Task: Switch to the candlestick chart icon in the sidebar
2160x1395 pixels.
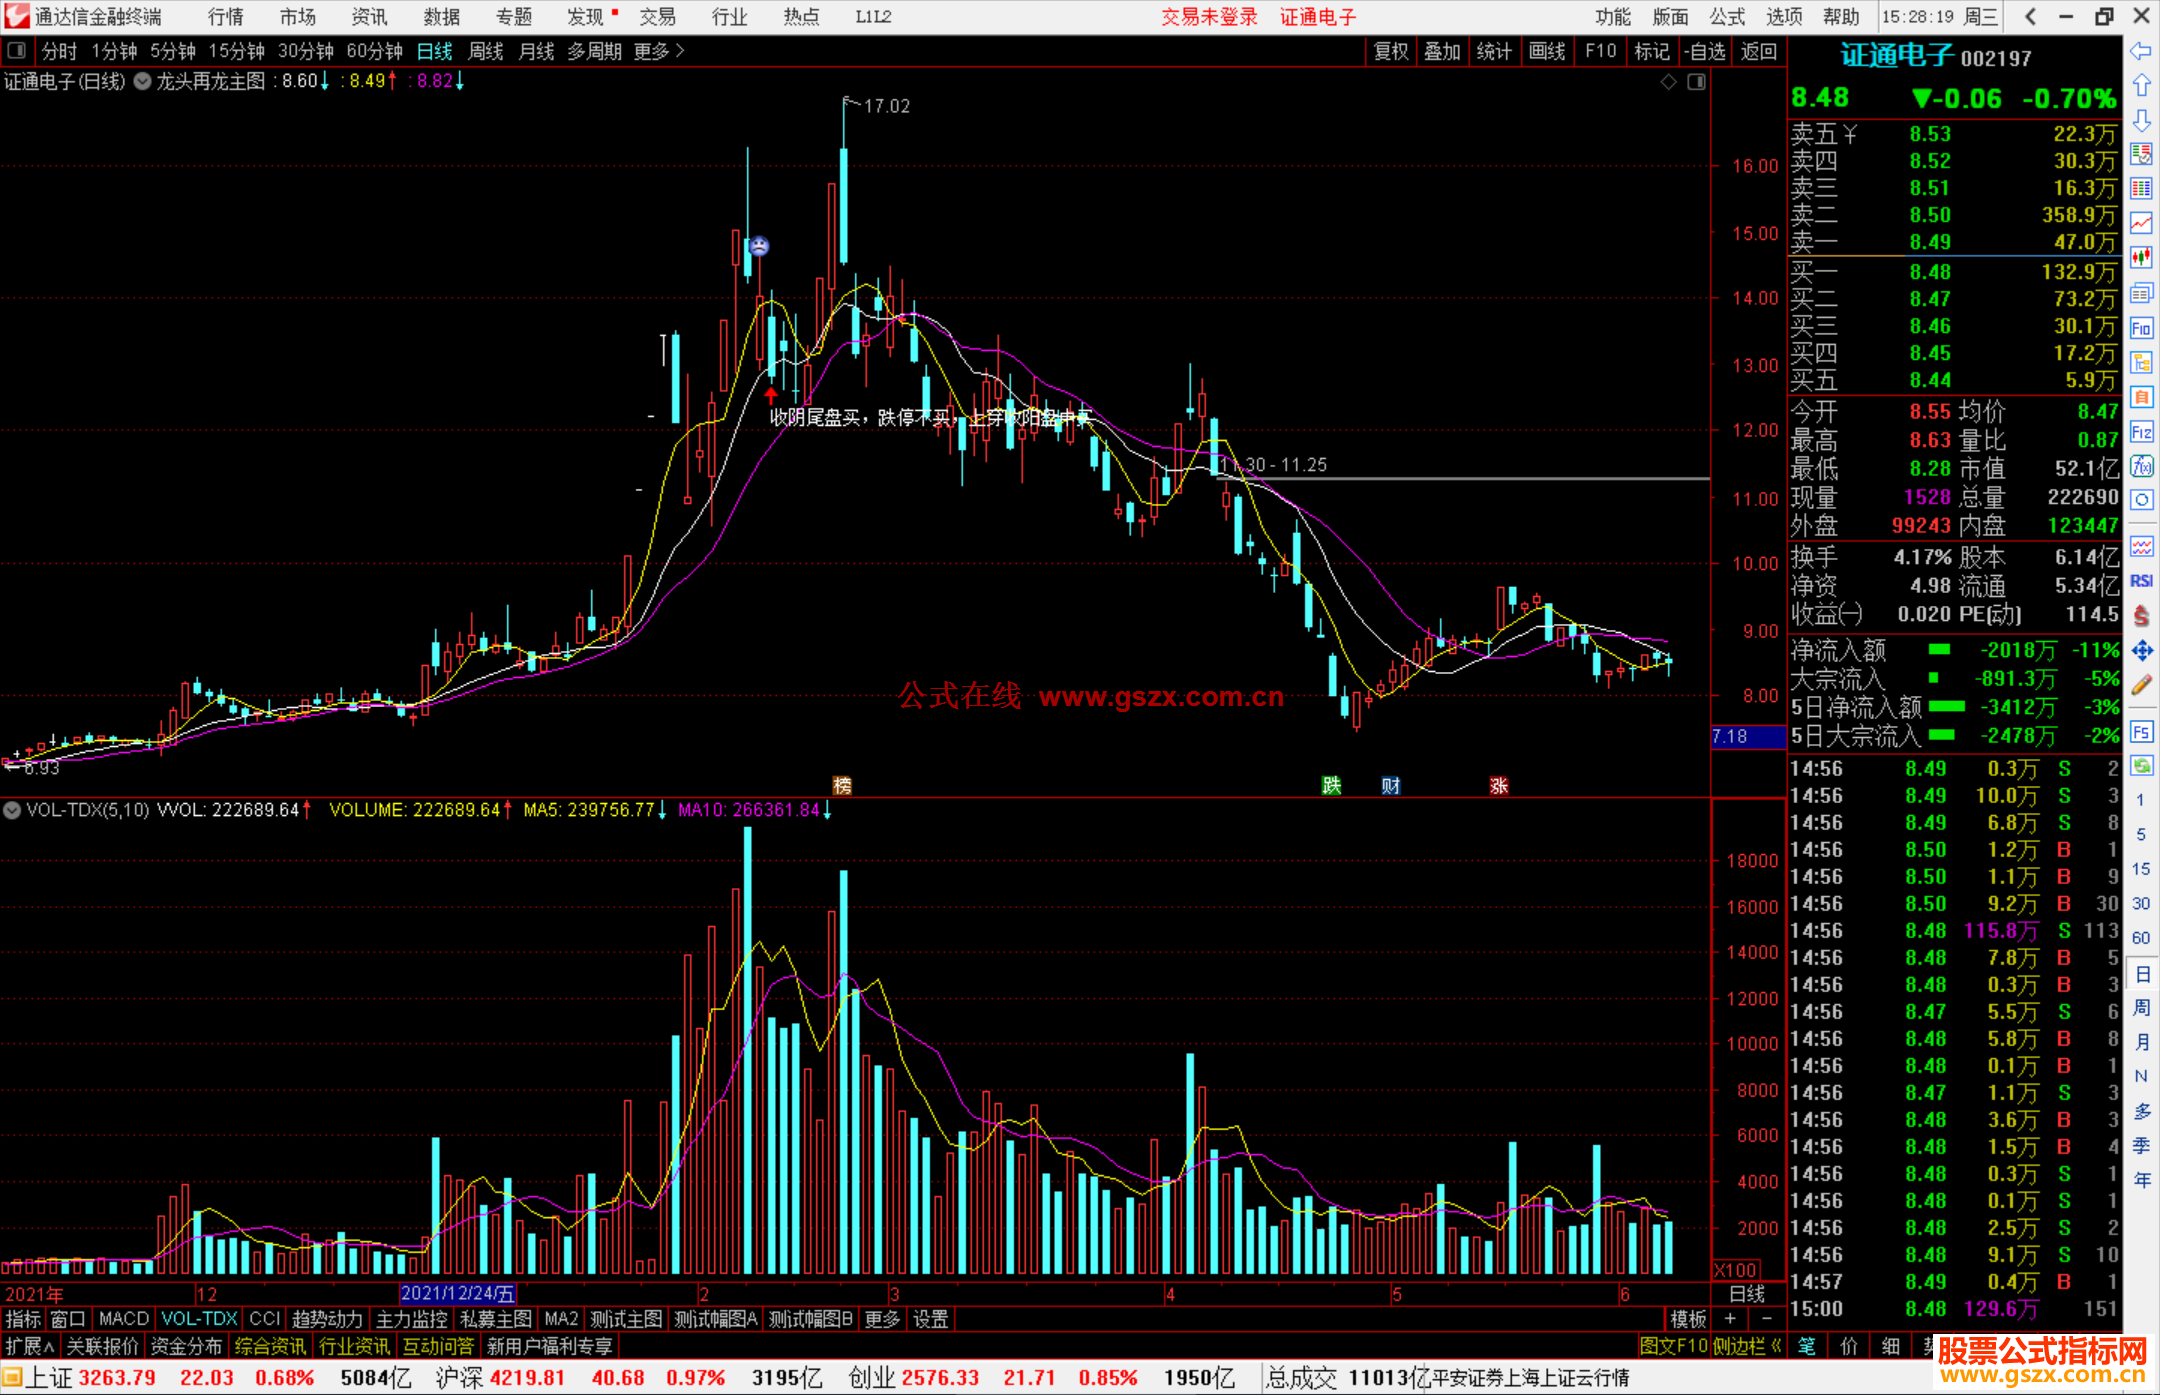Action: (2141, 258)
